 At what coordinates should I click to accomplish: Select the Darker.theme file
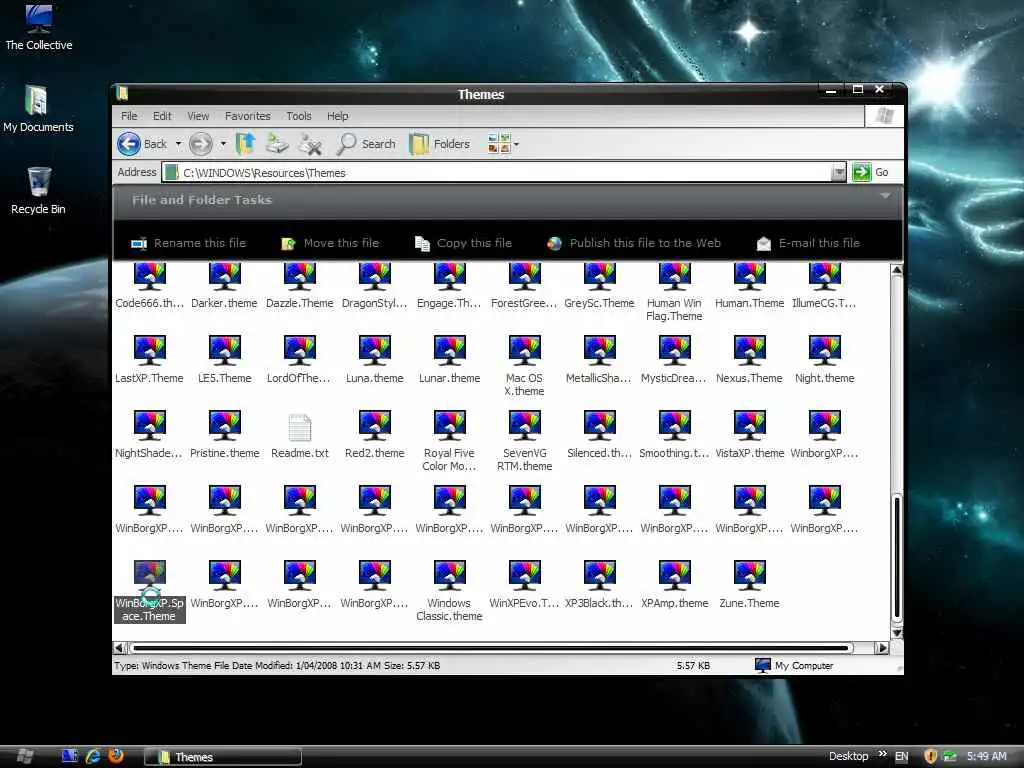224,285
